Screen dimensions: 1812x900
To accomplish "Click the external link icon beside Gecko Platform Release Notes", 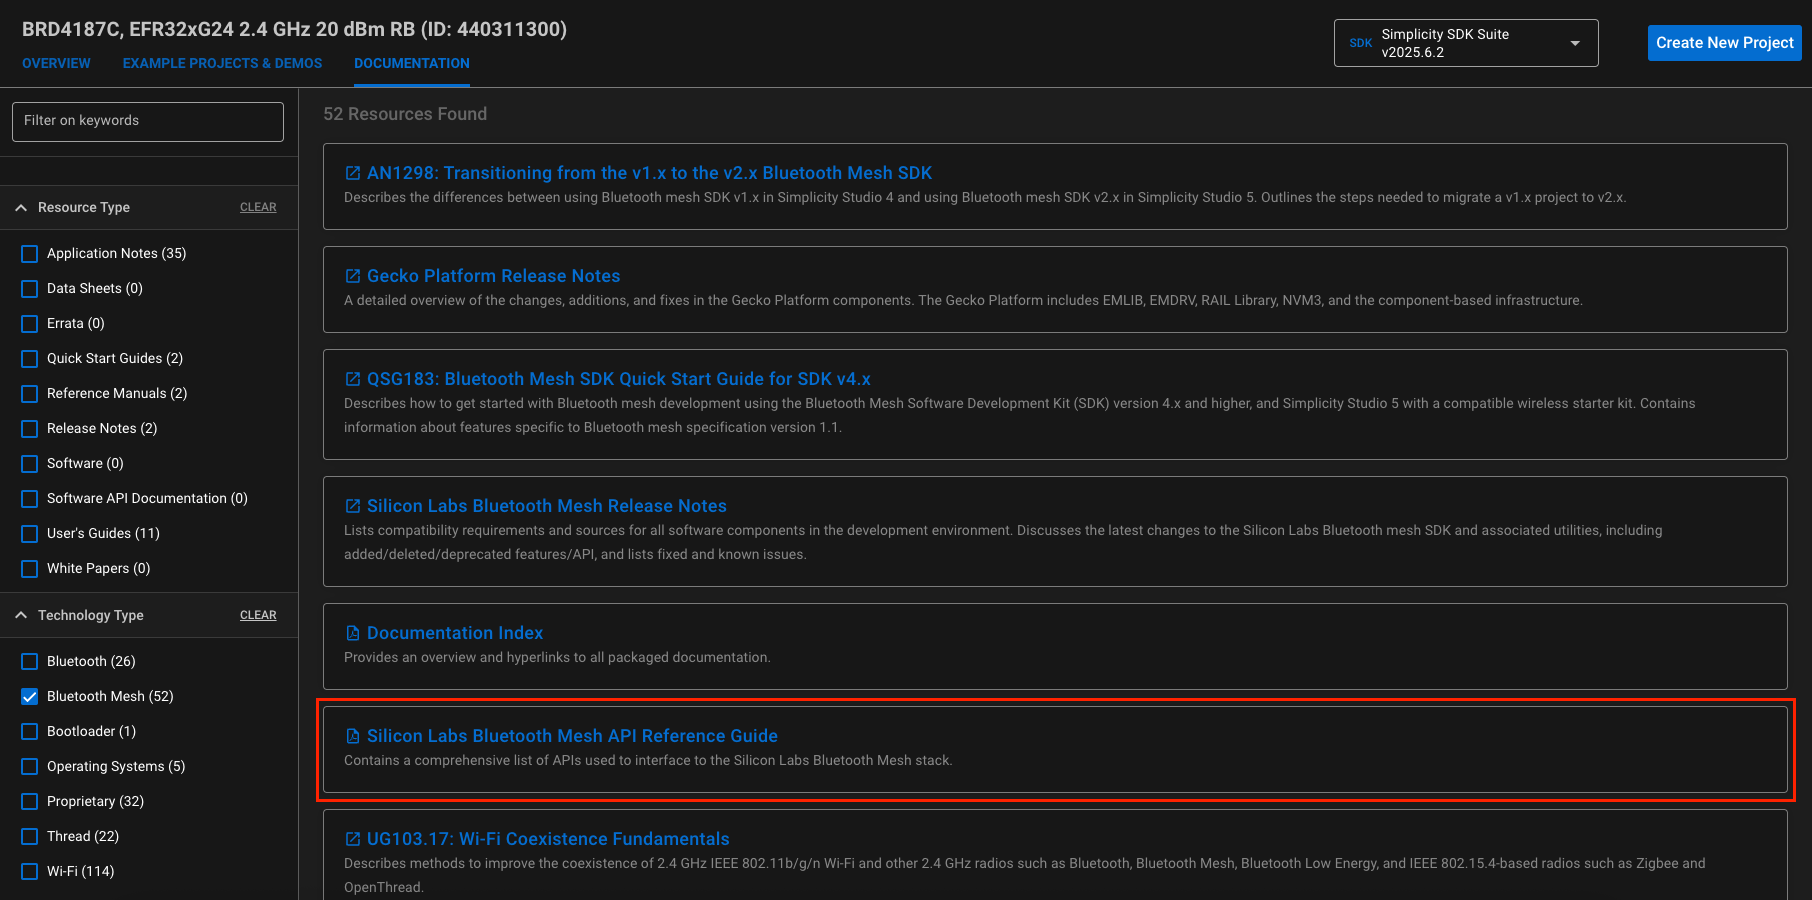I will coord(352,275).
